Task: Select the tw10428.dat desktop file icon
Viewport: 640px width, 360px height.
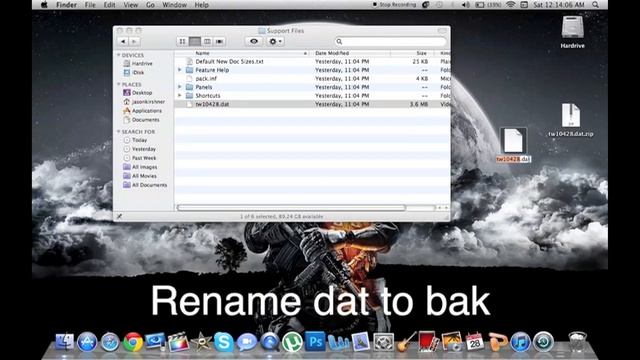Action: [x=513, y=140]
